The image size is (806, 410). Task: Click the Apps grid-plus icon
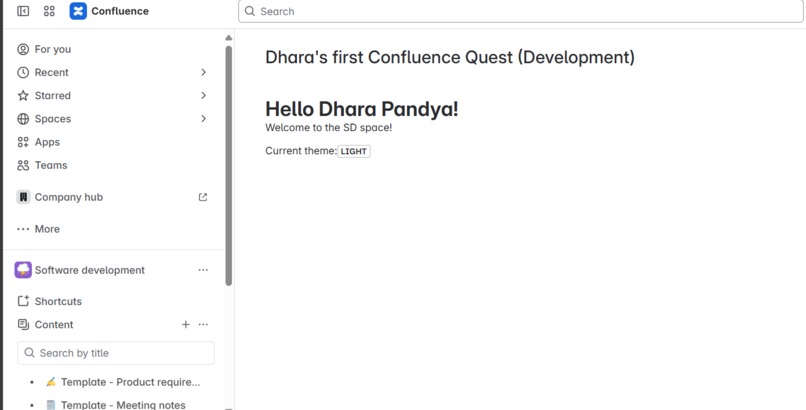(23, 142)
